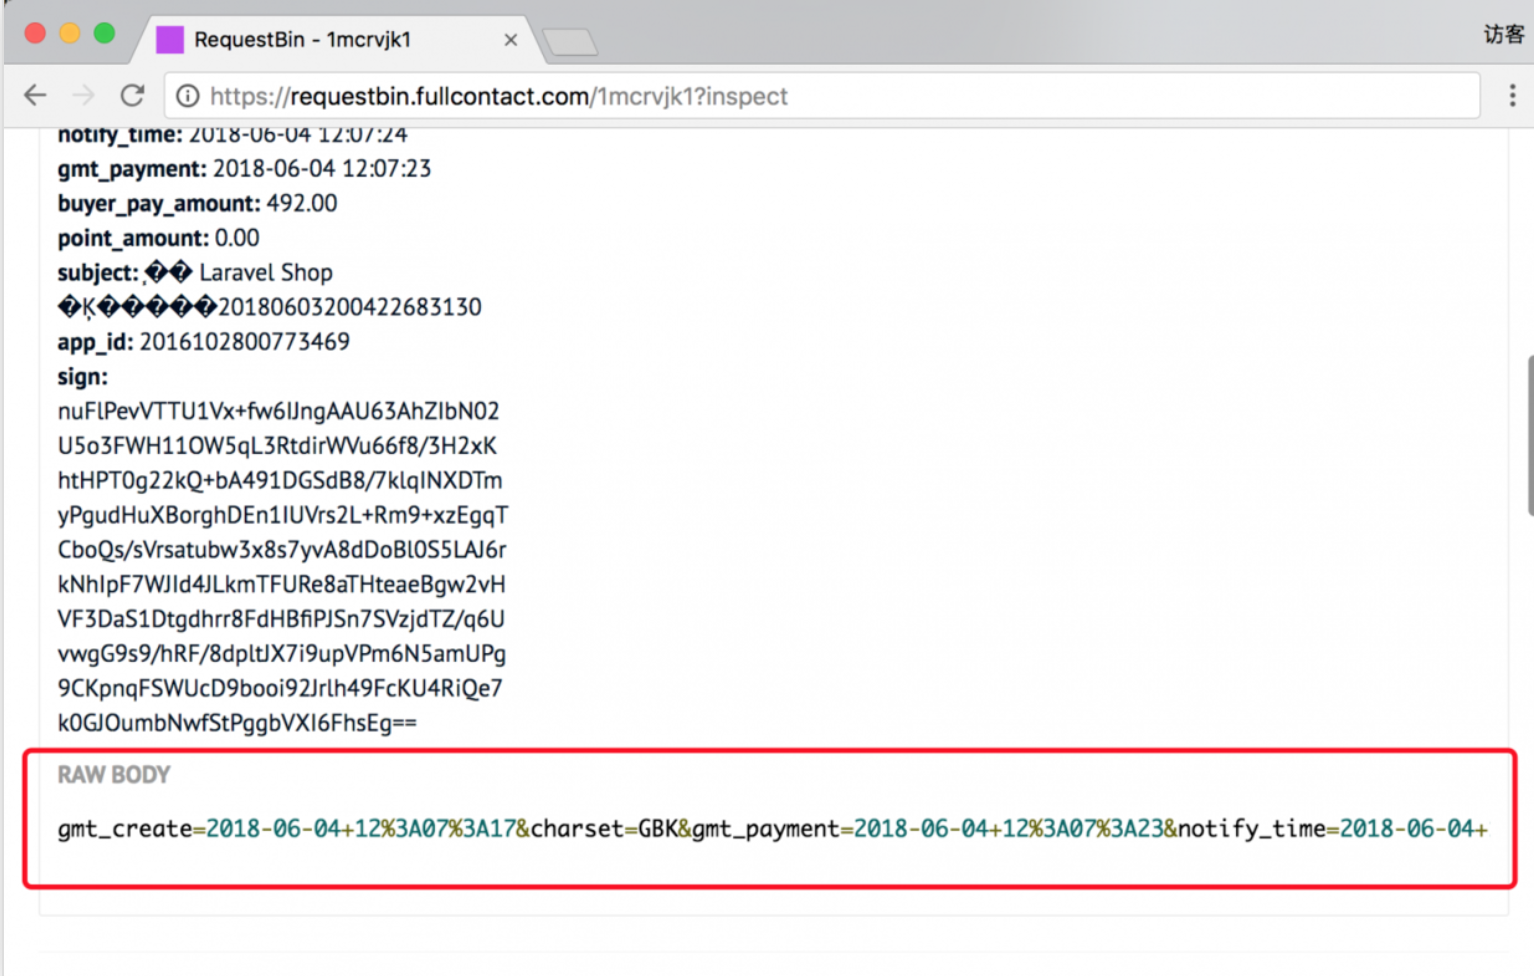Click the page's vertical scrollbar thumb
The image size is (1534, 976).
pyautogui.click(x=1530, y=435)
